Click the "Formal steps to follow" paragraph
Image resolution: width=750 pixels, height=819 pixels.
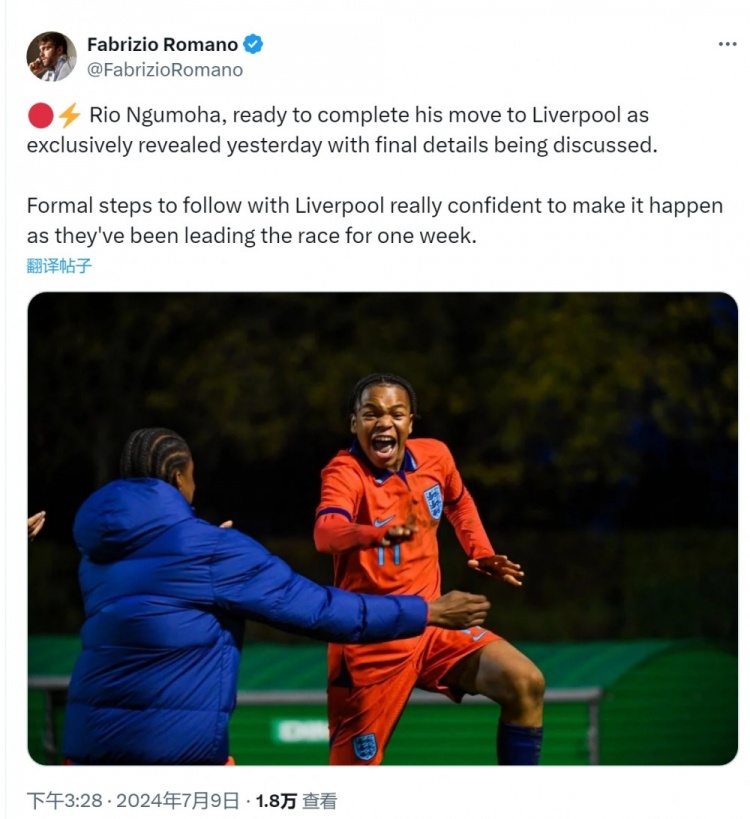click(x=374, y=220)
